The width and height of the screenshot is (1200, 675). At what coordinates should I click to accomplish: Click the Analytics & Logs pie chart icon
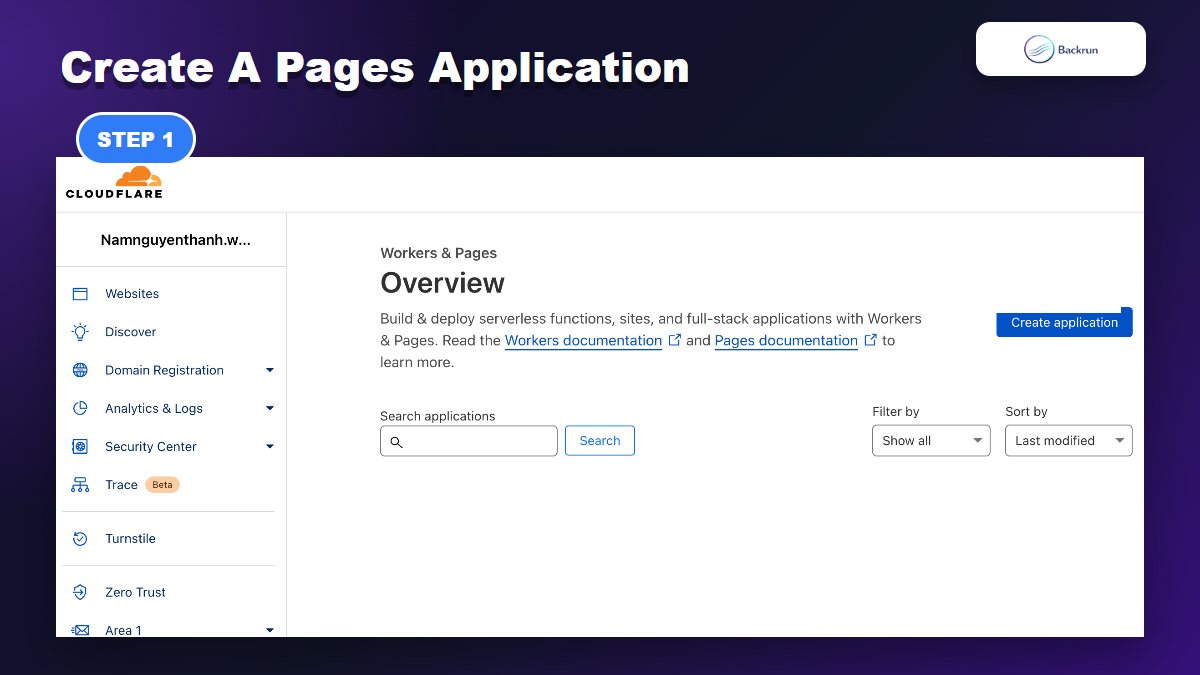tap(80, 408)
